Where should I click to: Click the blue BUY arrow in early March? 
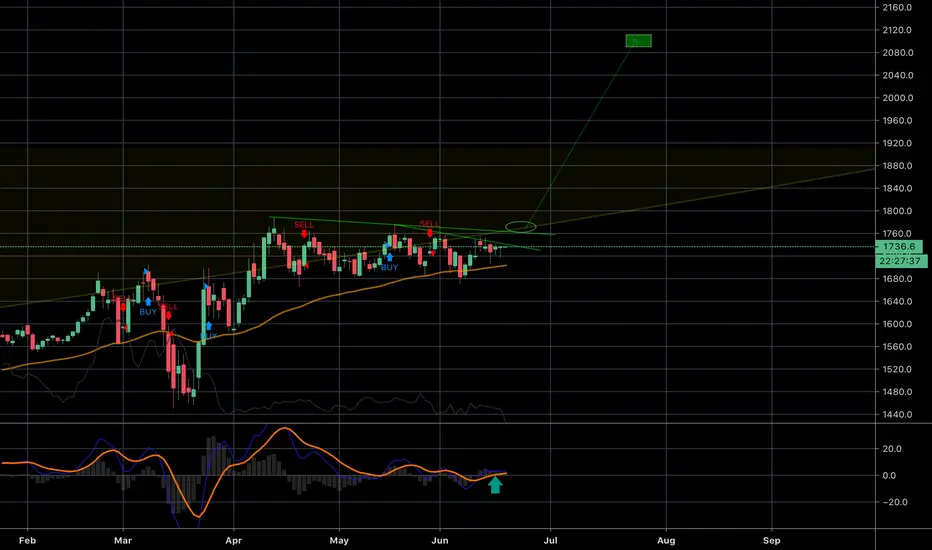pos(148,301)
